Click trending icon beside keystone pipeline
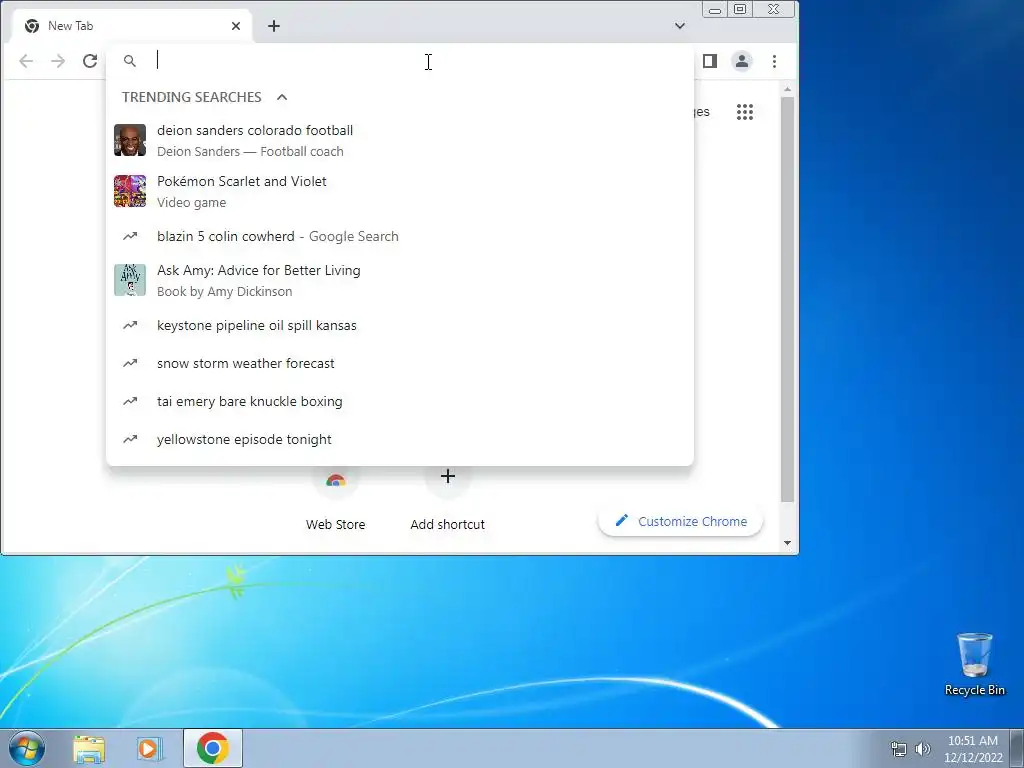 (x=130, y=325)
